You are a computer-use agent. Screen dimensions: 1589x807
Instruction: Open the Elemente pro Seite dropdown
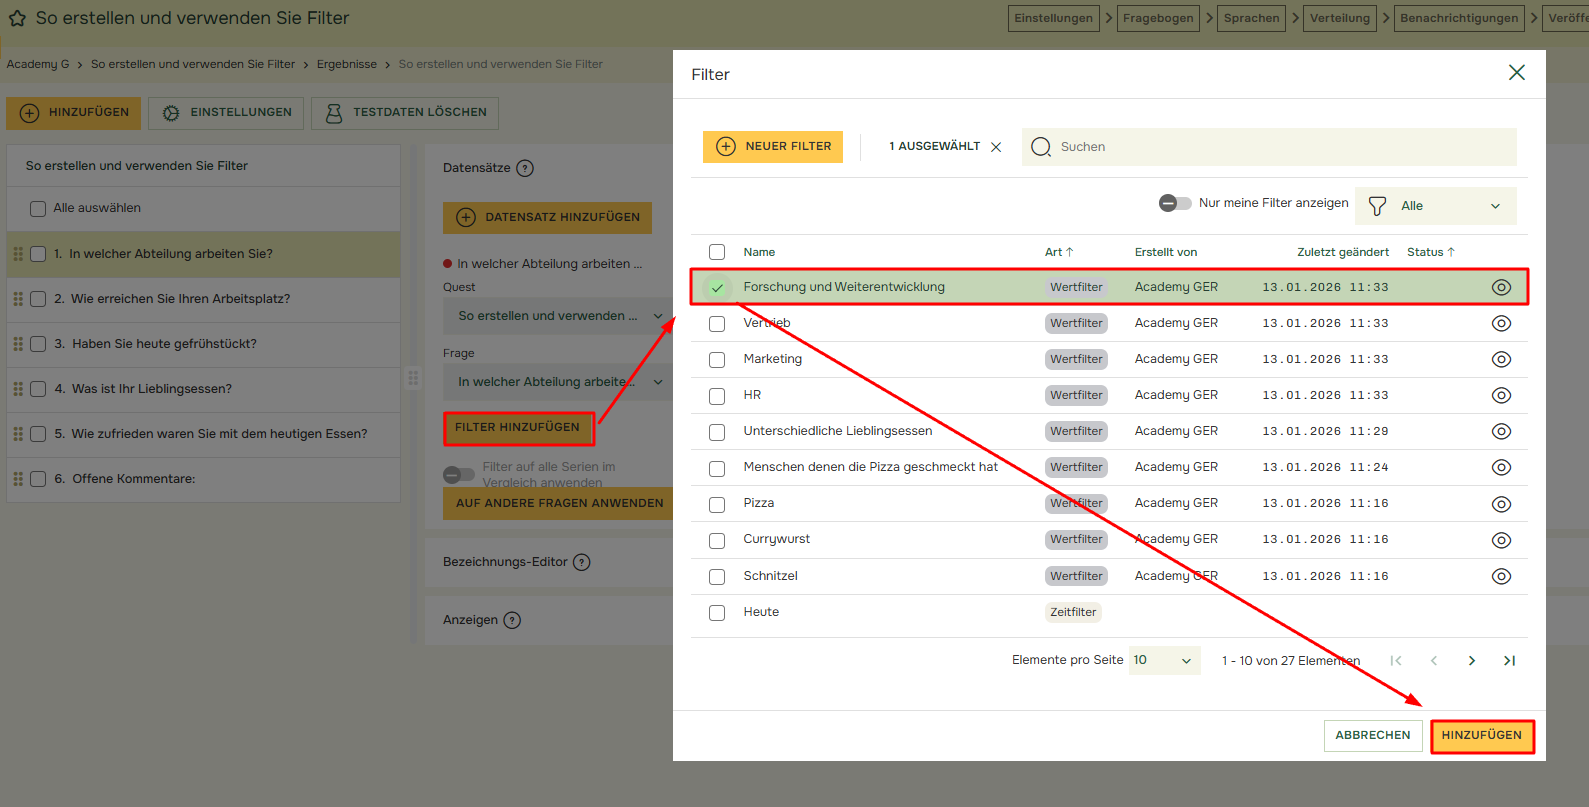click(1164, 660)
